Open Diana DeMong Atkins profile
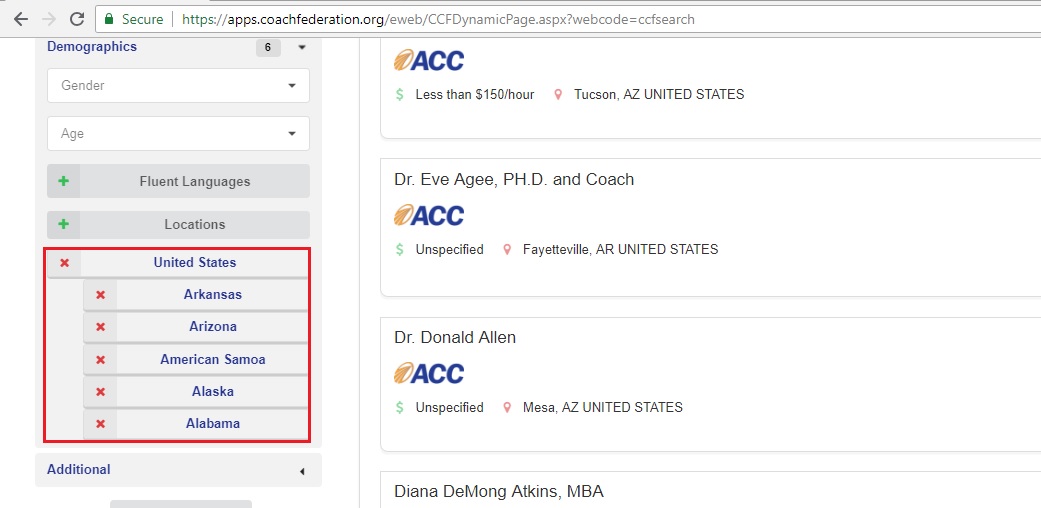 (498, 491)
